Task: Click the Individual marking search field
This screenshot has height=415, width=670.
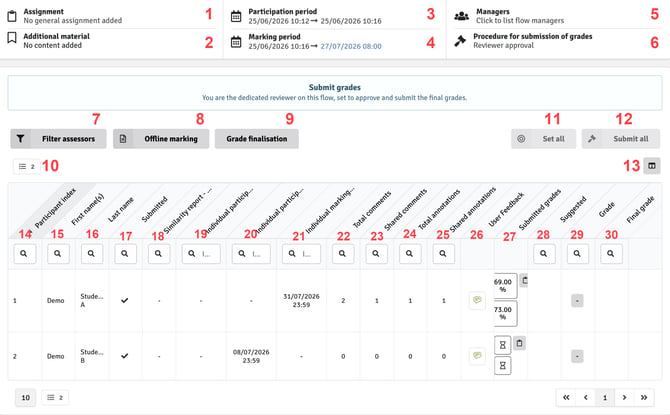Action: tap(301, 254)
